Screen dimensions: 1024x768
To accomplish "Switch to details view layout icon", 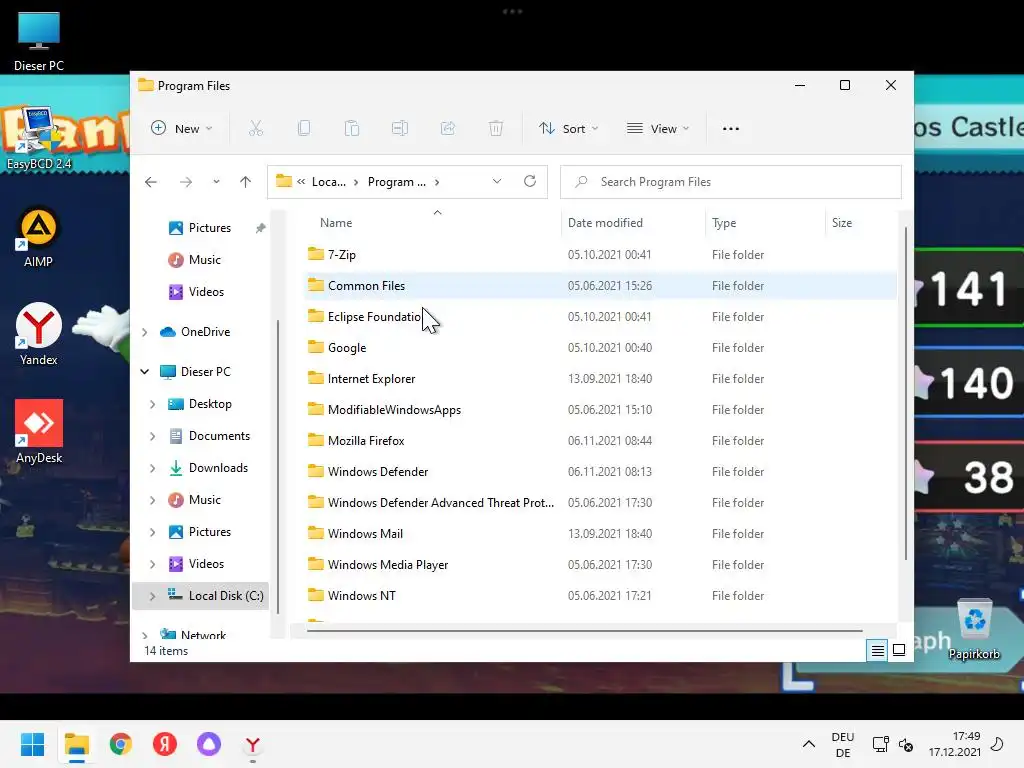I will point(877,650).
